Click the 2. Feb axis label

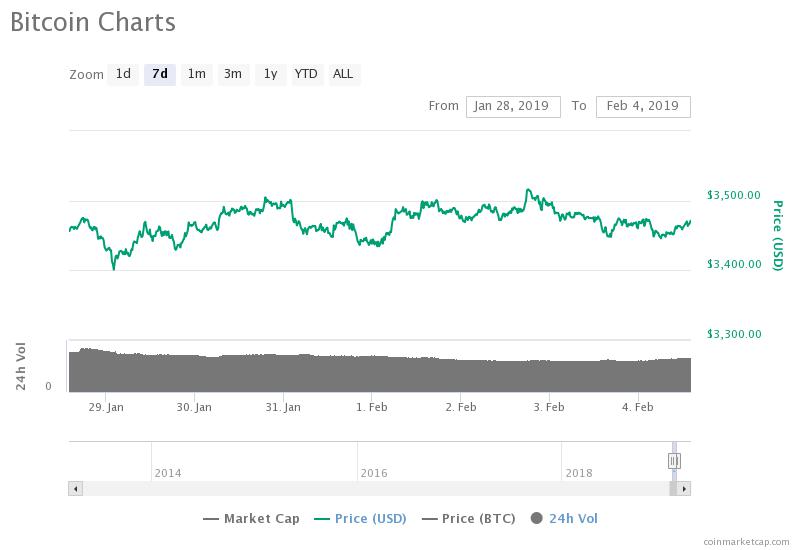tap(461, 407)
